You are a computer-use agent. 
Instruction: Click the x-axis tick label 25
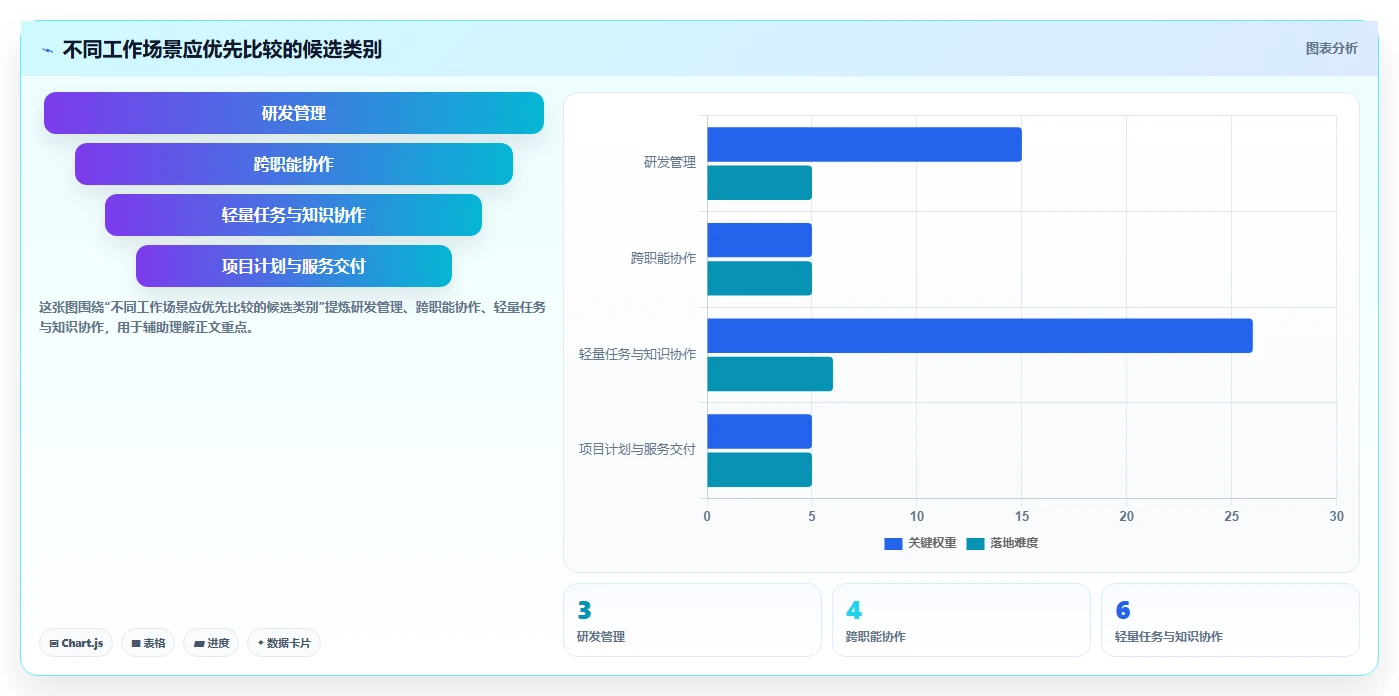(x=1231, y=516)
